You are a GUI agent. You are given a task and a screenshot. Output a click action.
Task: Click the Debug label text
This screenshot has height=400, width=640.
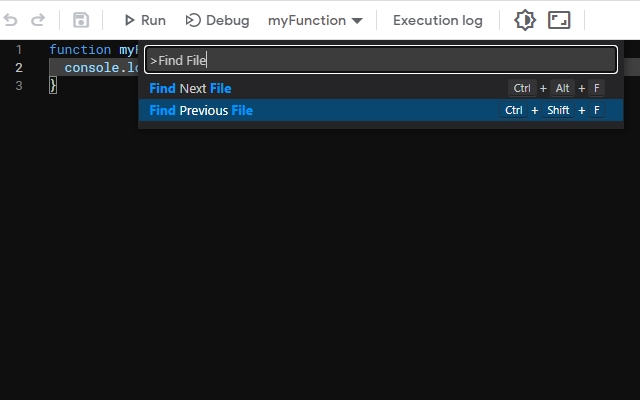[x=227, y=20]
